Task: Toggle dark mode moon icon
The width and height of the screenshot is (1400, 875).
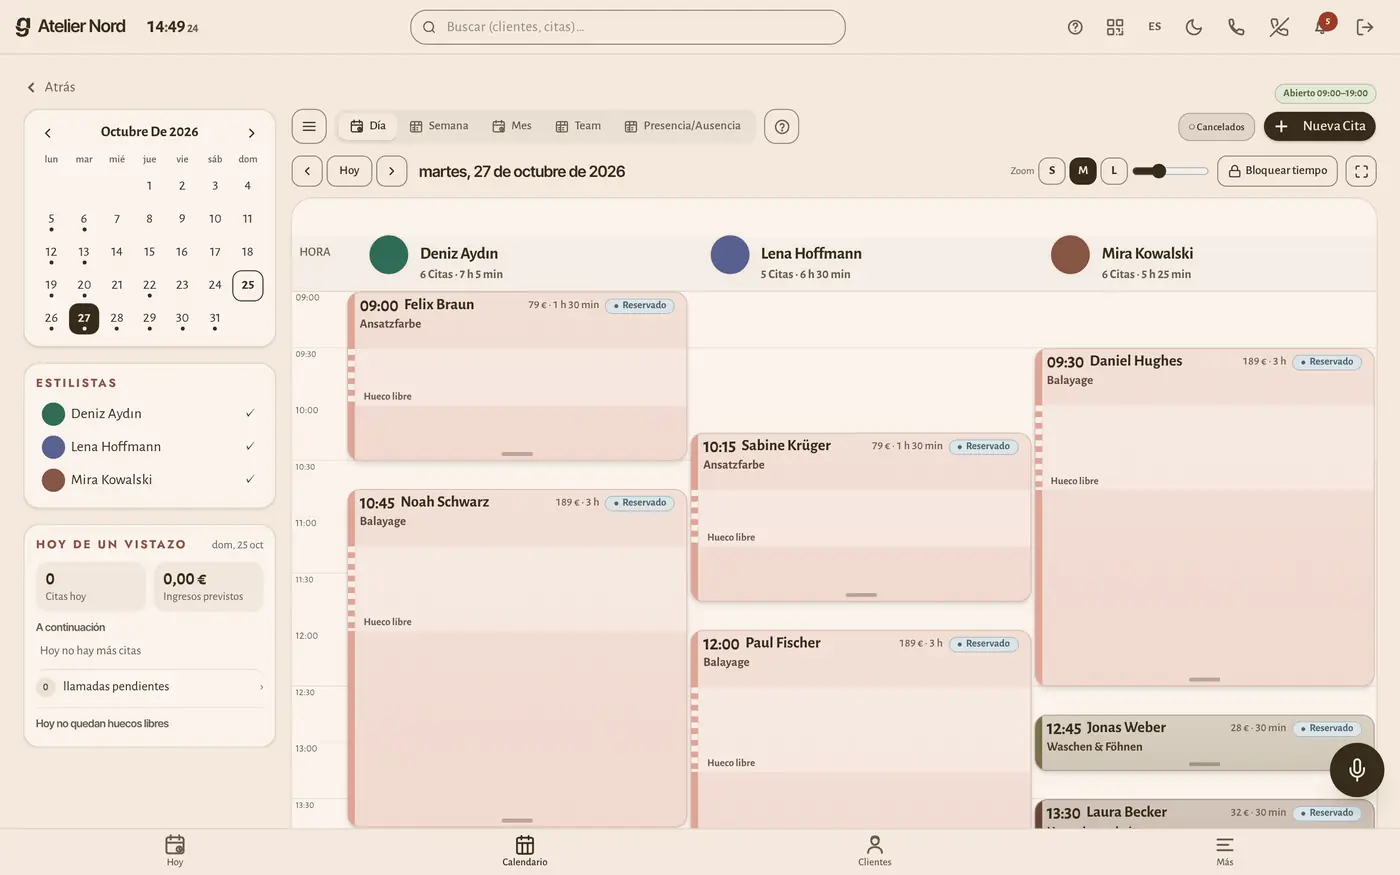Action: [1194, 27]
